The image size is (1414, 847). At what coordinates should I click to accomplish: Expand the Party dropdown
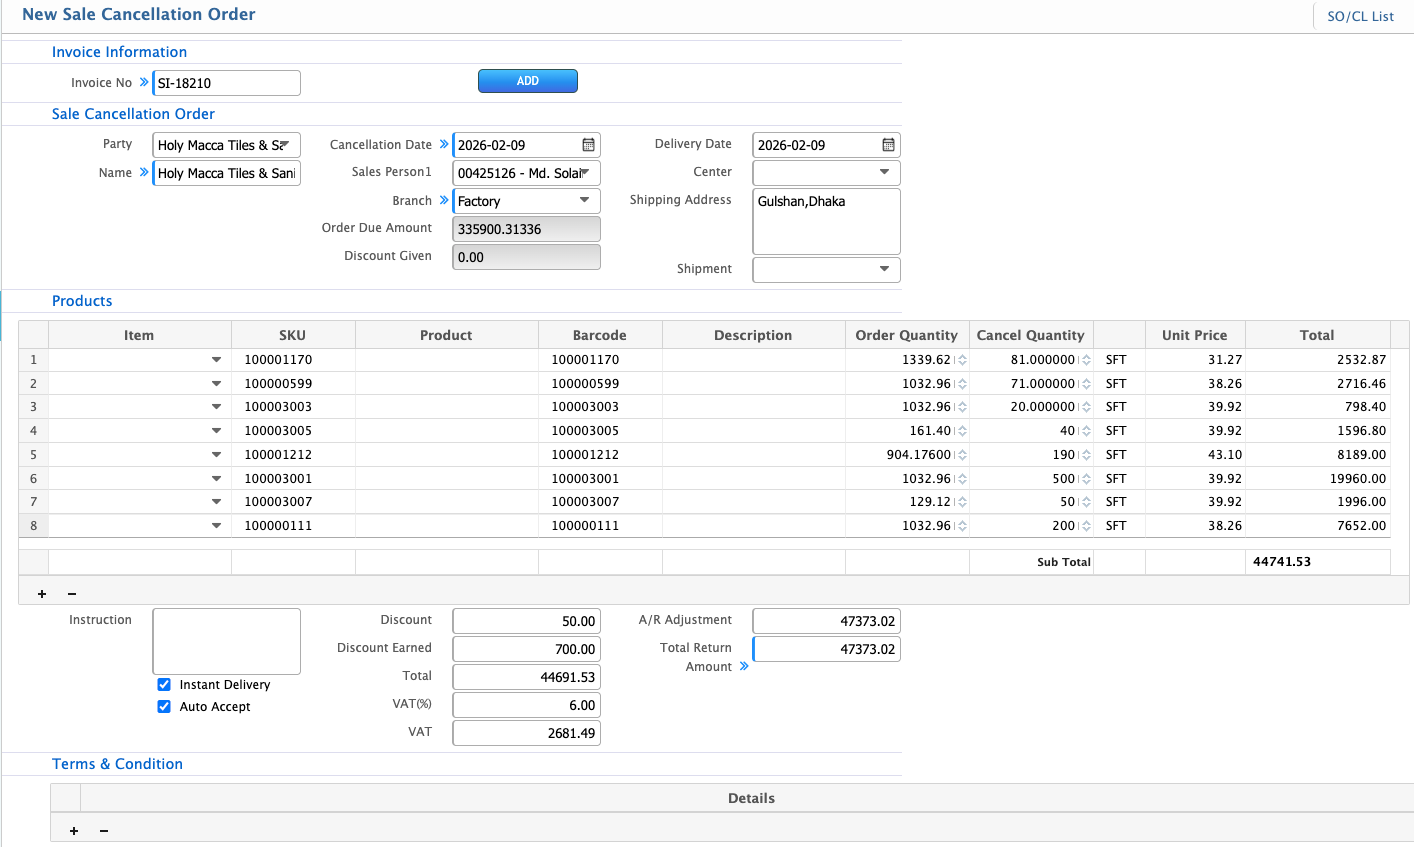coord(284,145)
